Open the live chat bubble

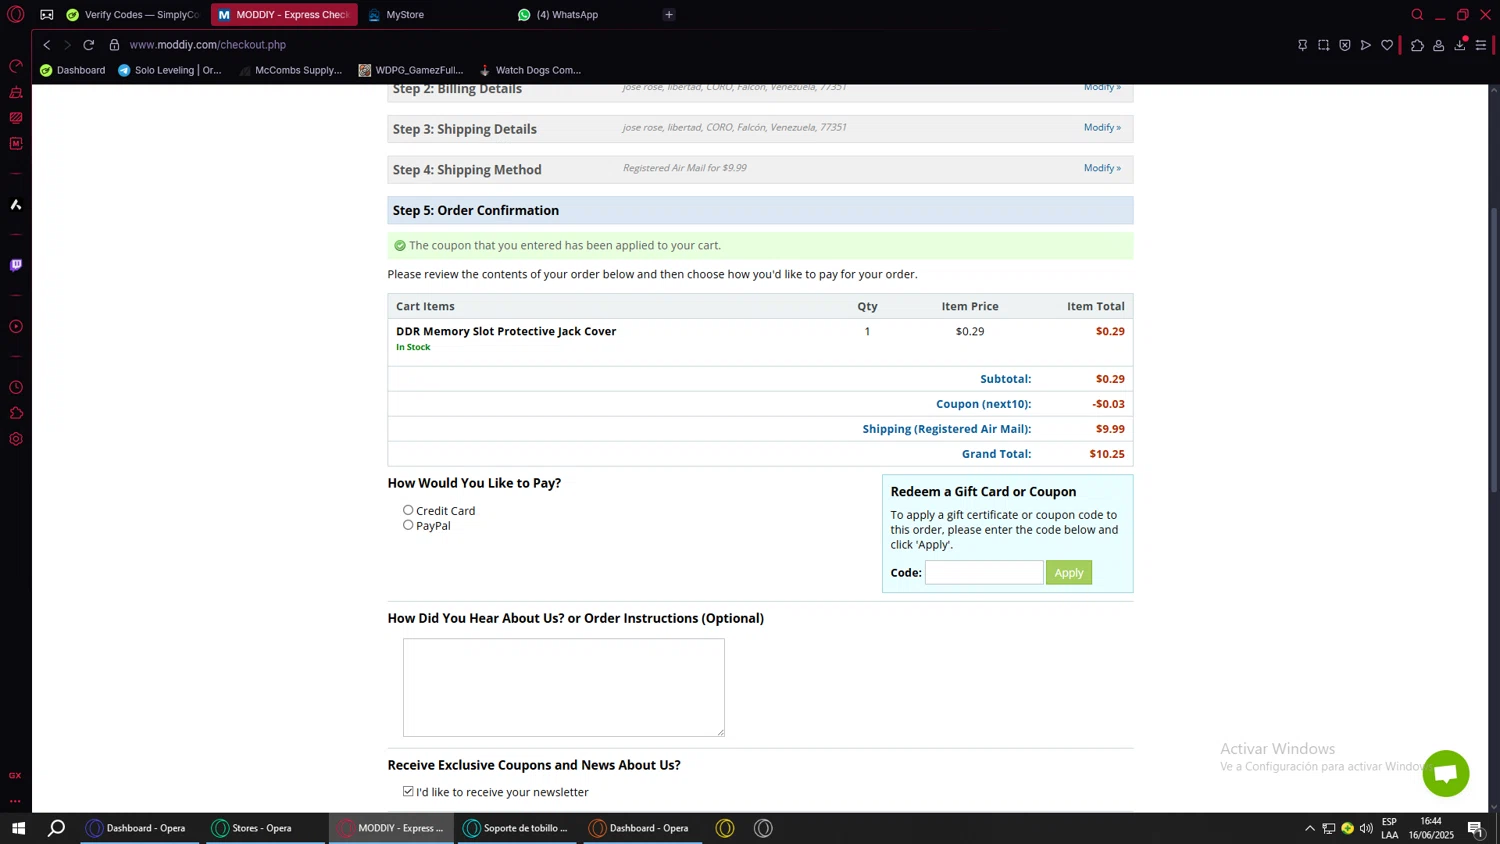click(1445, 773)
